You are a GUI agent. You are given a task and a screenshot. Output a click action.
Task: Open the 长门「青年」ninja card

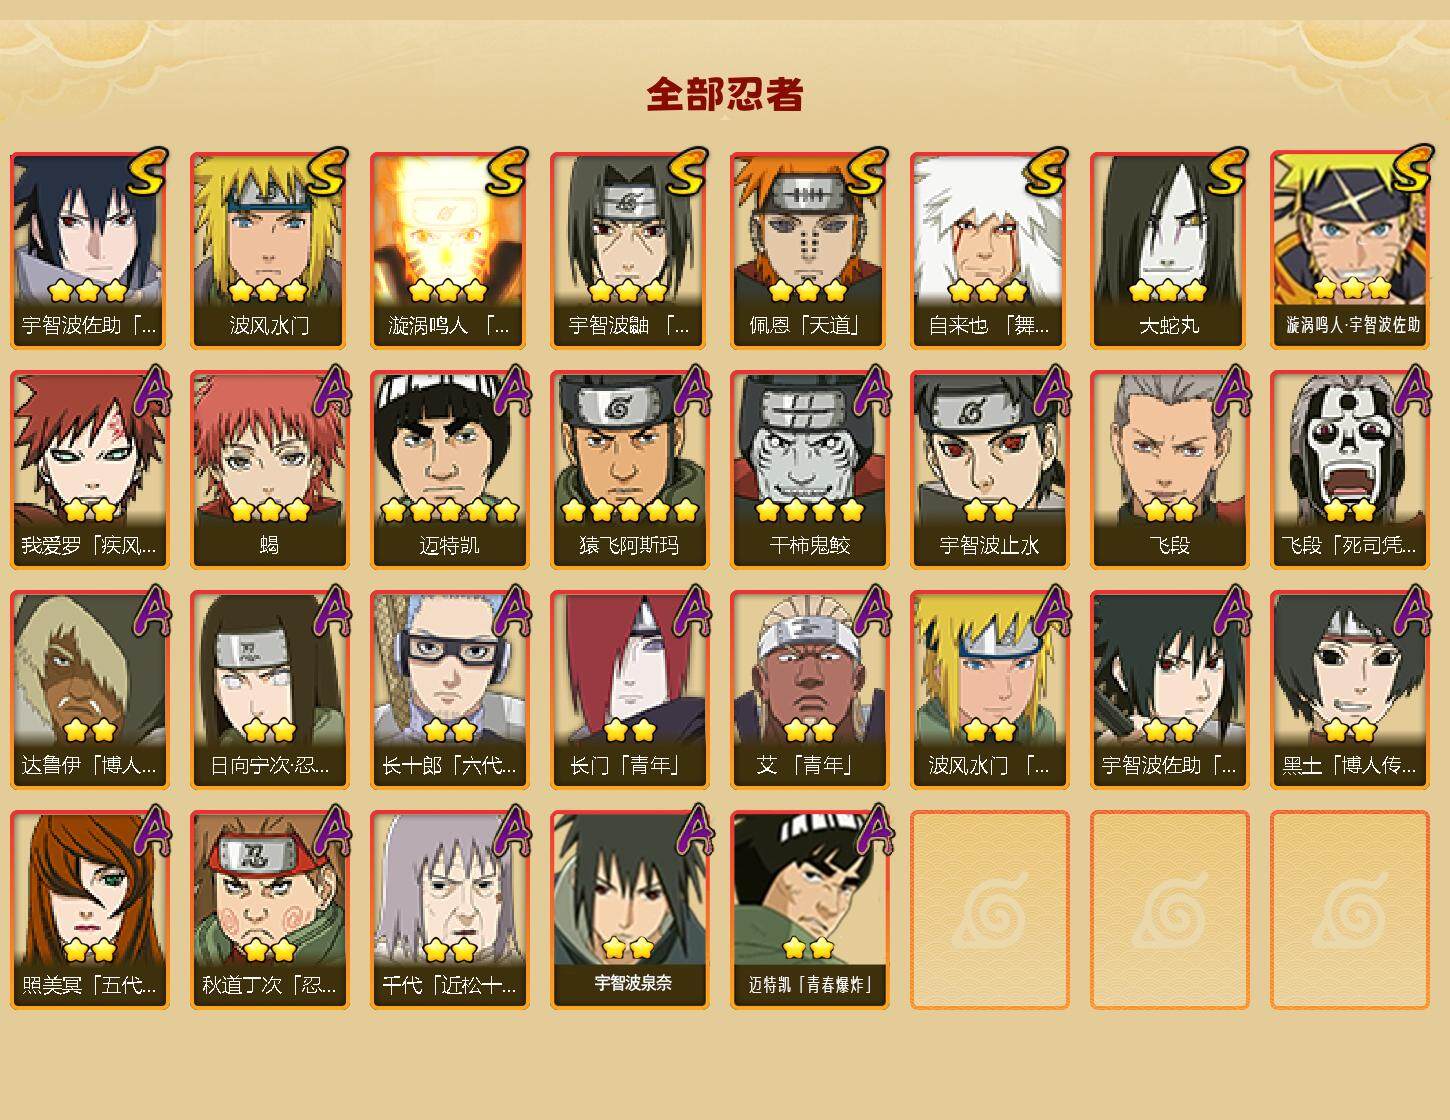[x=630, y=690]
